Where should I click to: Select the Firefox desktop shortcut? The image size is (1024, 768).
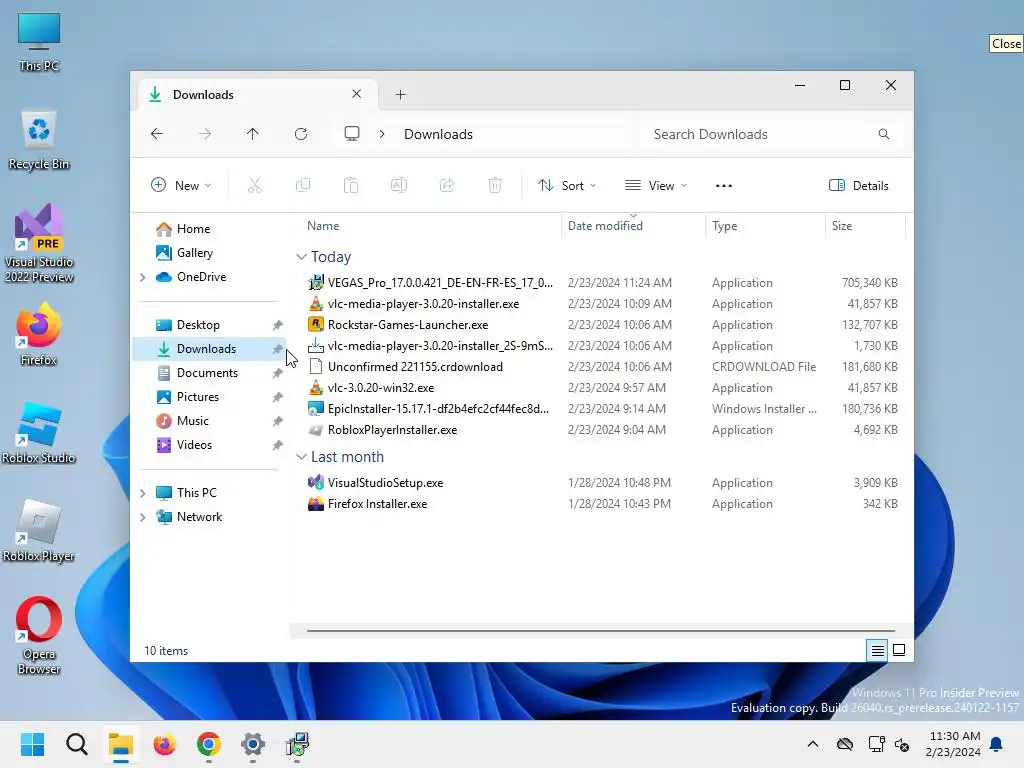coord(39,334)
